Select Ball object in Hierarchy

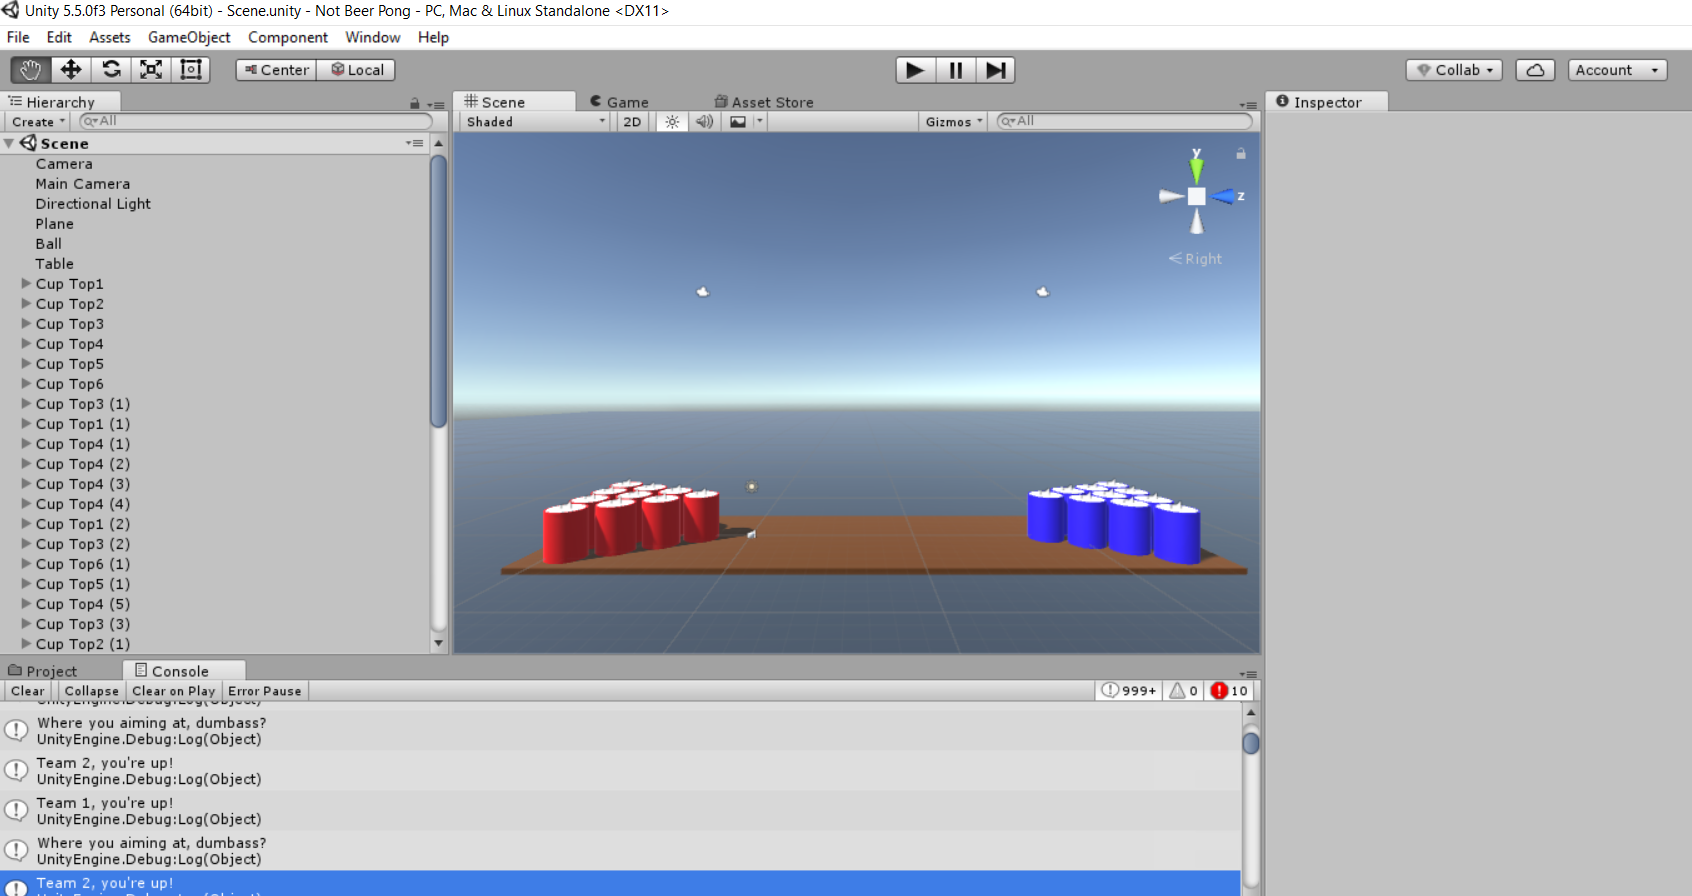[49, 244]
